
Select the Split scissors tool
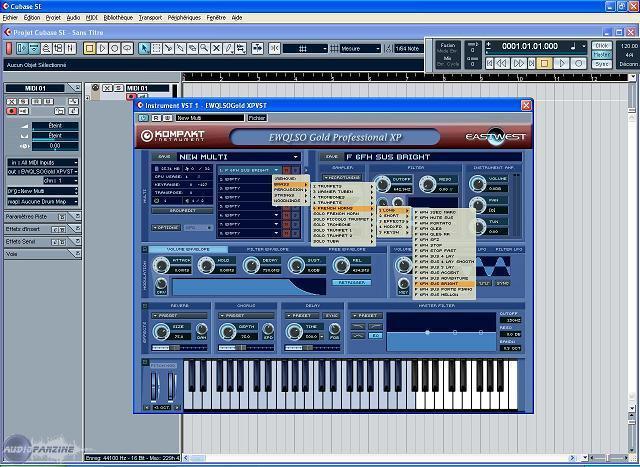tap(168, 49)
